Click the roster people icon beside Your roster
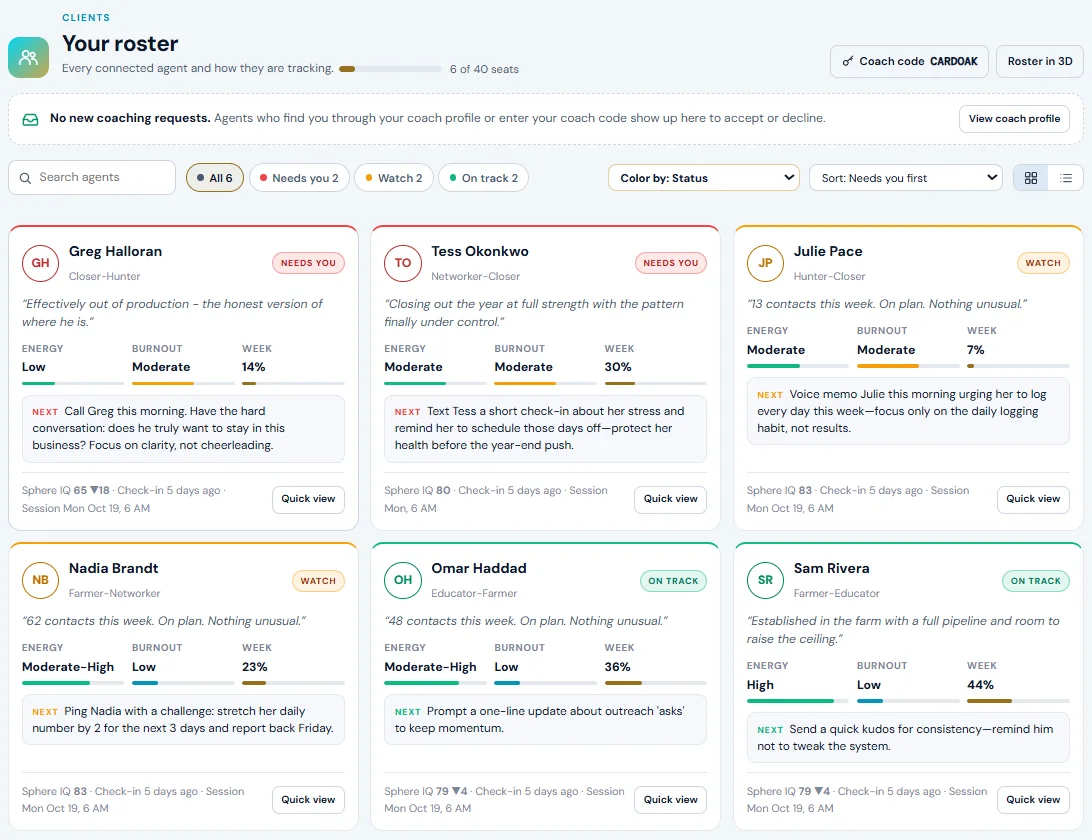Screen dimensions: 1092x840 (x=29, y=57)
